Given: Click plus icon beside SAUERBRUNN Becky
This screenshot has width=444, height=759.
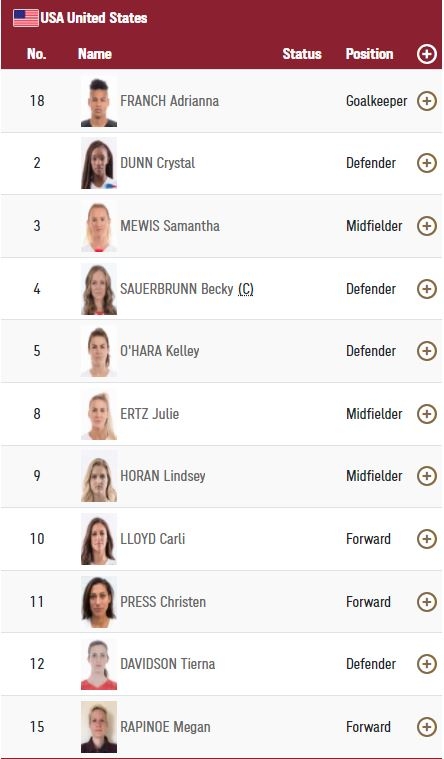Looking at the screenshot, I should coord(427,289).
